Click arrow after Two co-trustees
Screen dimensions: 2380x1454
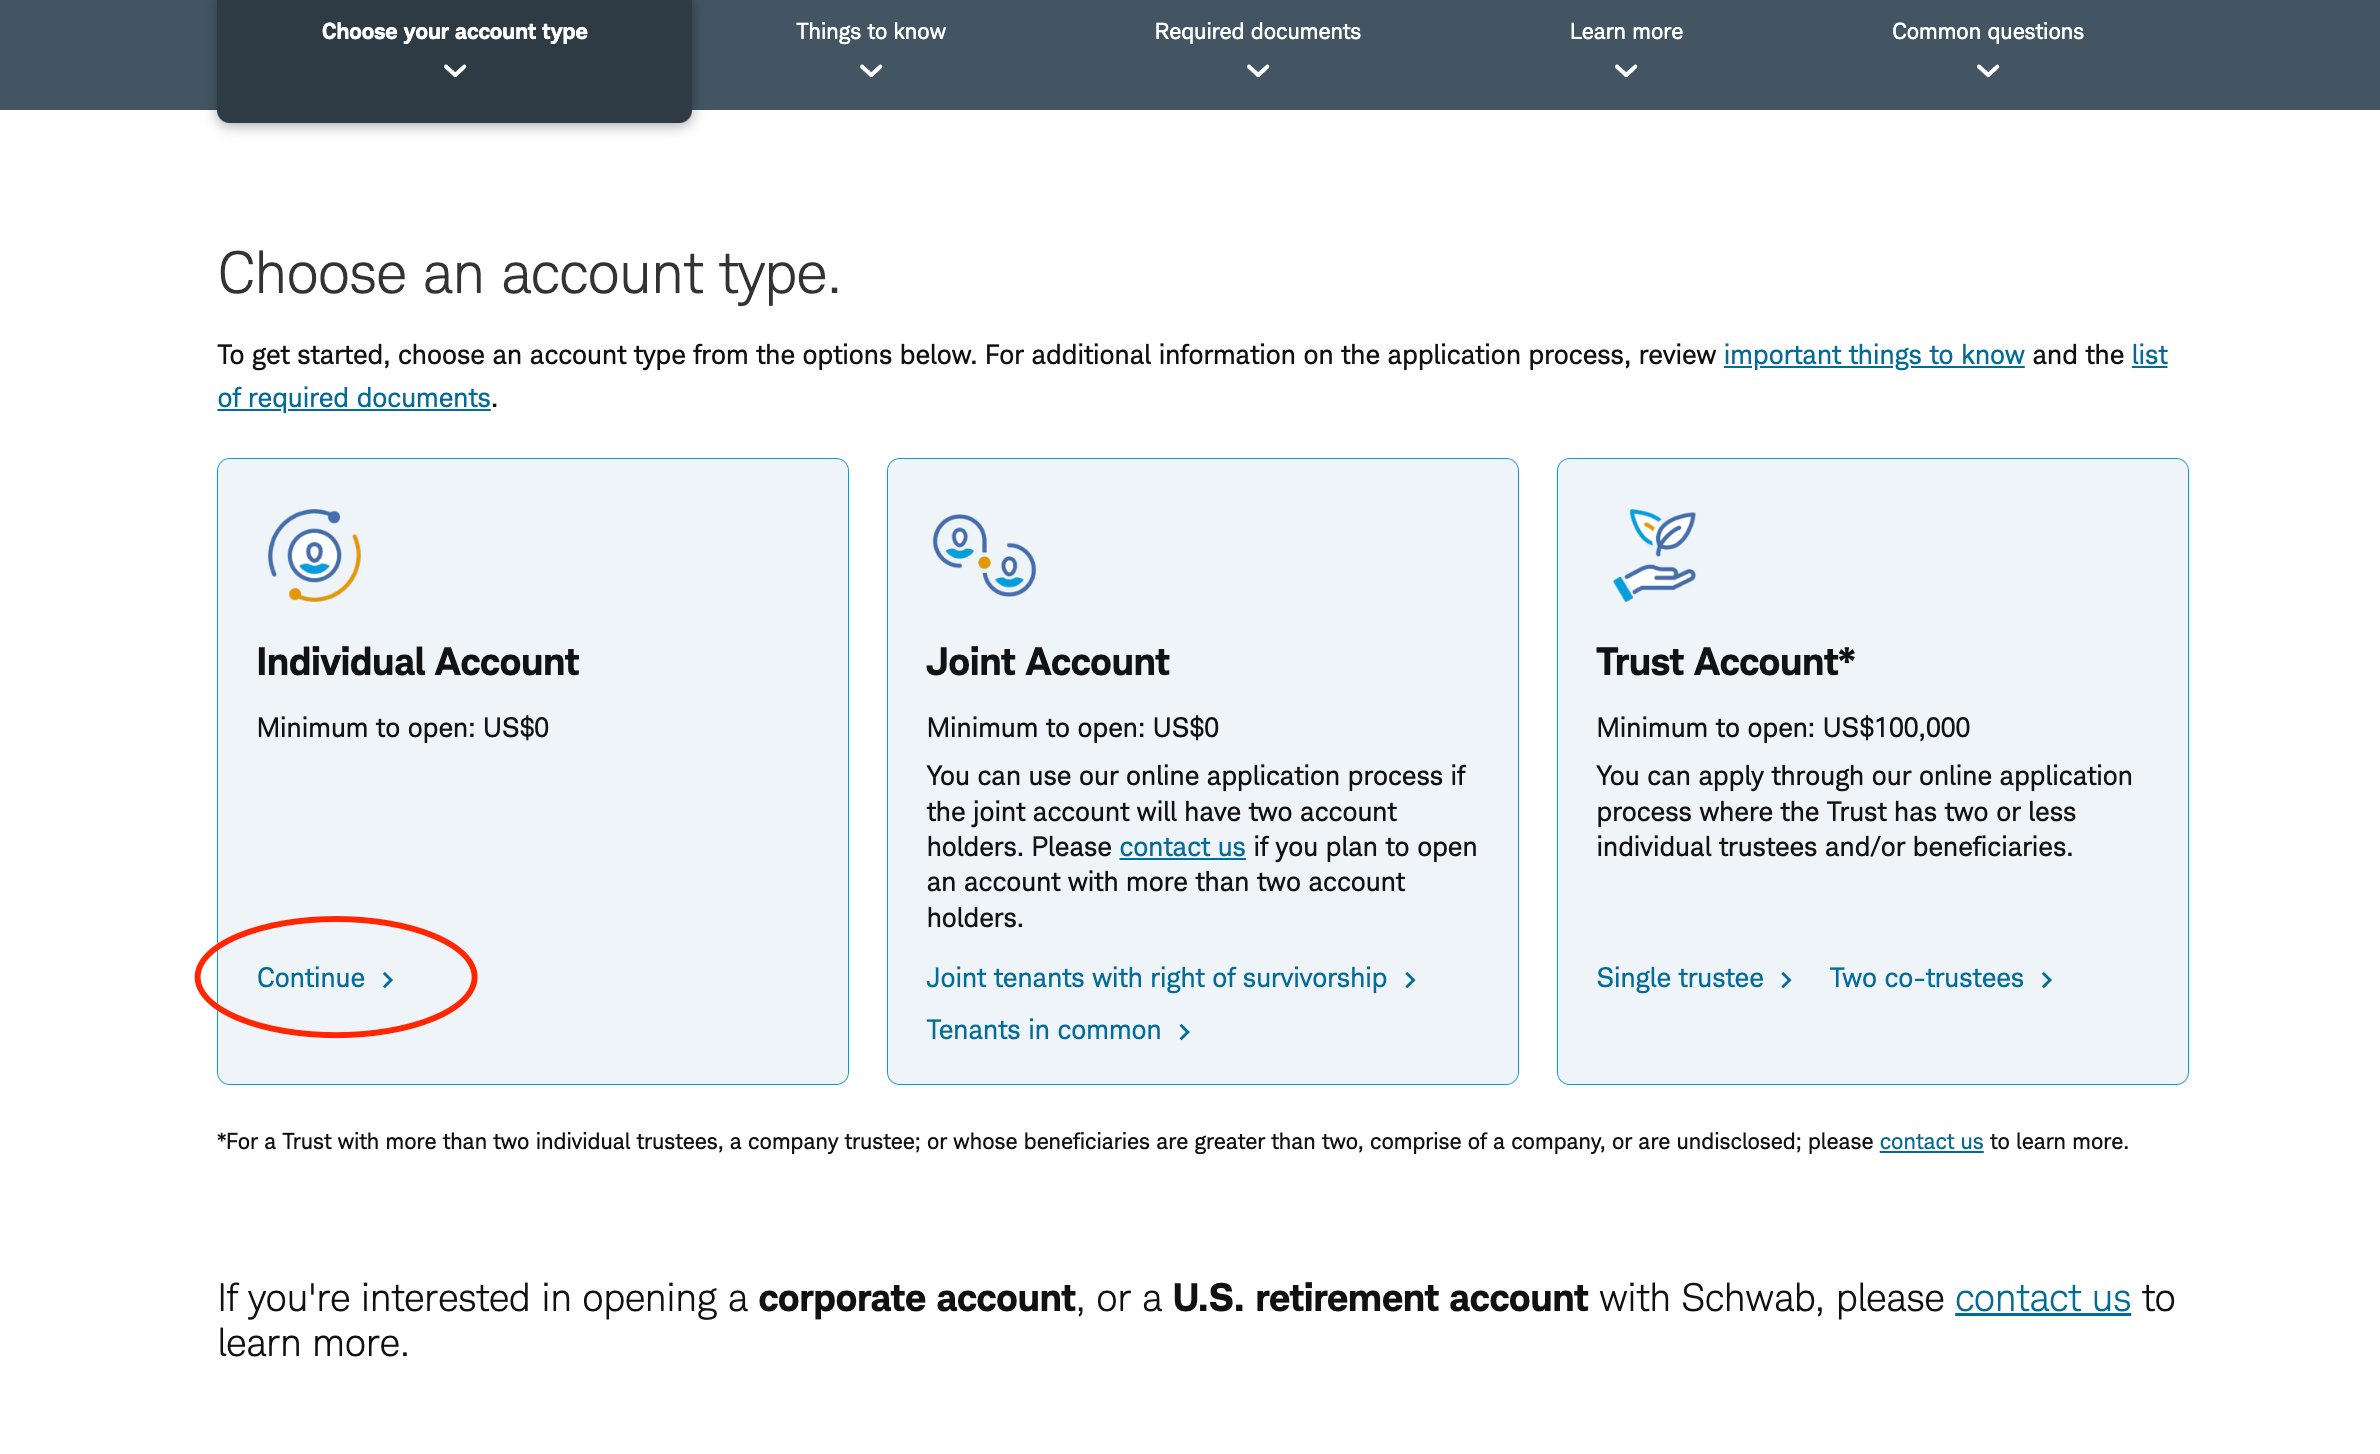(2047, 980)
